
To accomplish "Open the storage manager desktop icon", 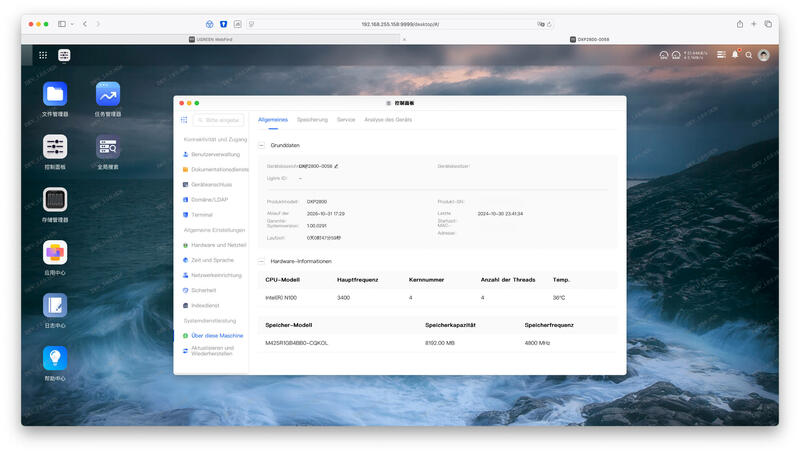I will point(55,200).
